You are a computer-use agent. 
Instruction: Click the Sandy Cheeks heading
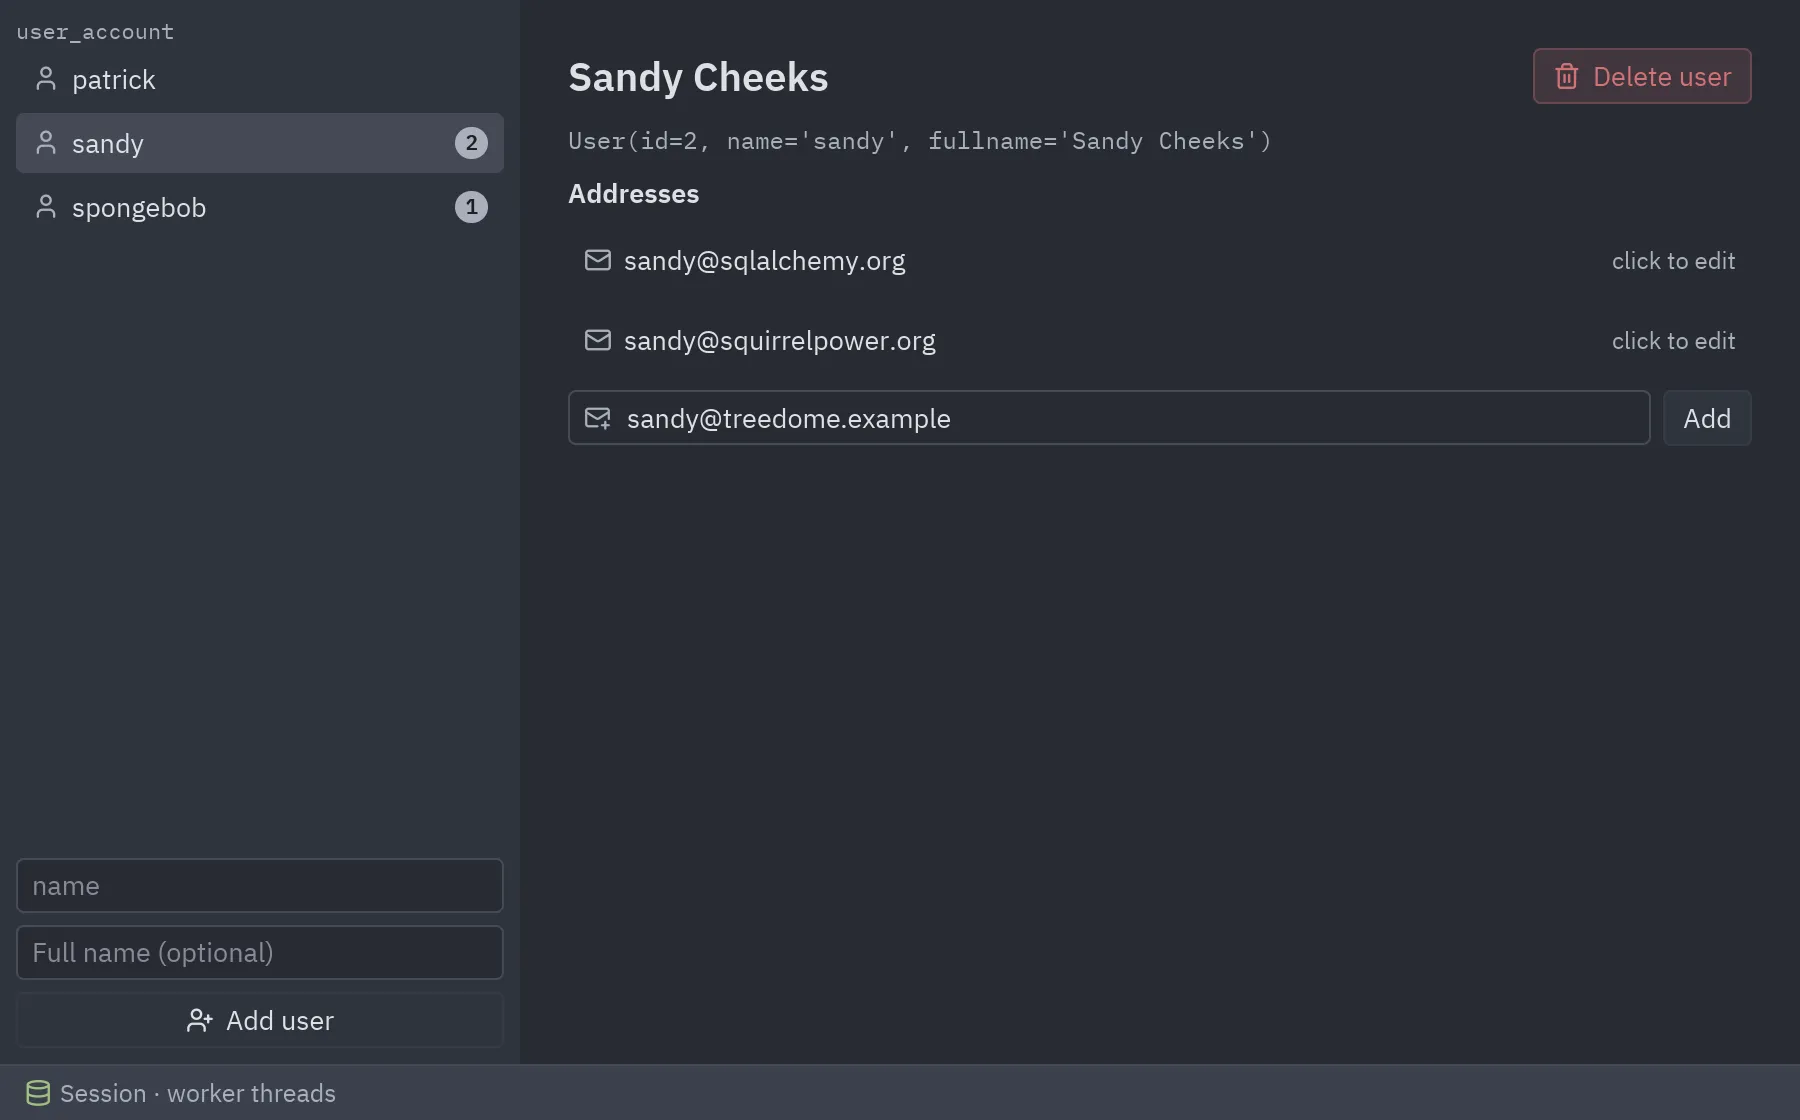tap(698, 77)
